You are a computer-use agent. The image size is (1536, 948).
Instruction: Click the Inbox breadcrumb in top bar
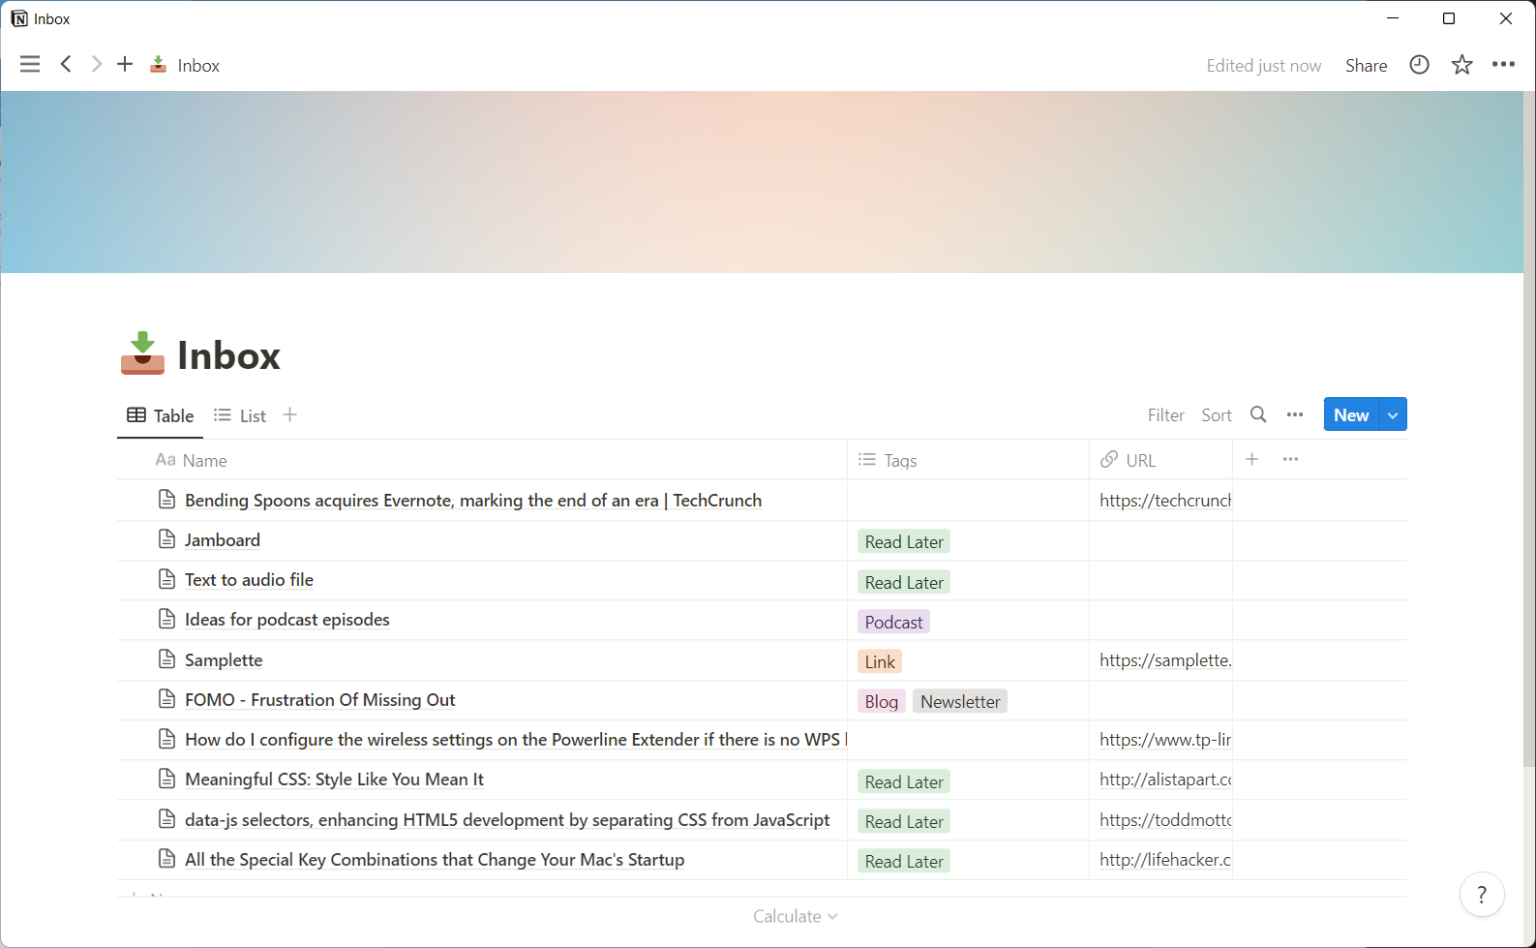coord(185,65)
